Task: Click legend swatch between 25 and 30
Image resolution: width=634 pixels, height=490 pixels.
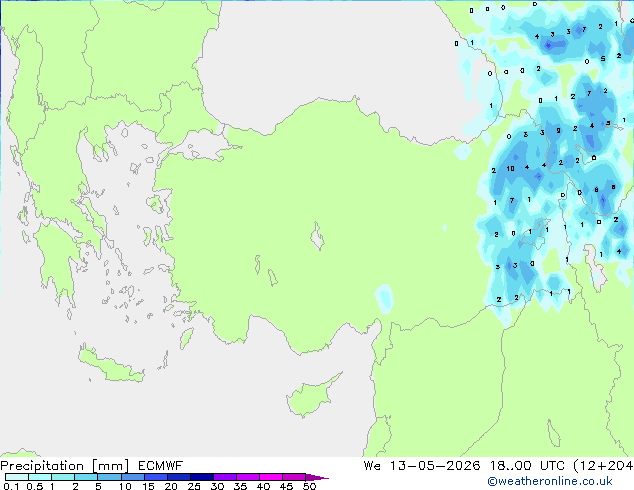Action: [201, 477]
